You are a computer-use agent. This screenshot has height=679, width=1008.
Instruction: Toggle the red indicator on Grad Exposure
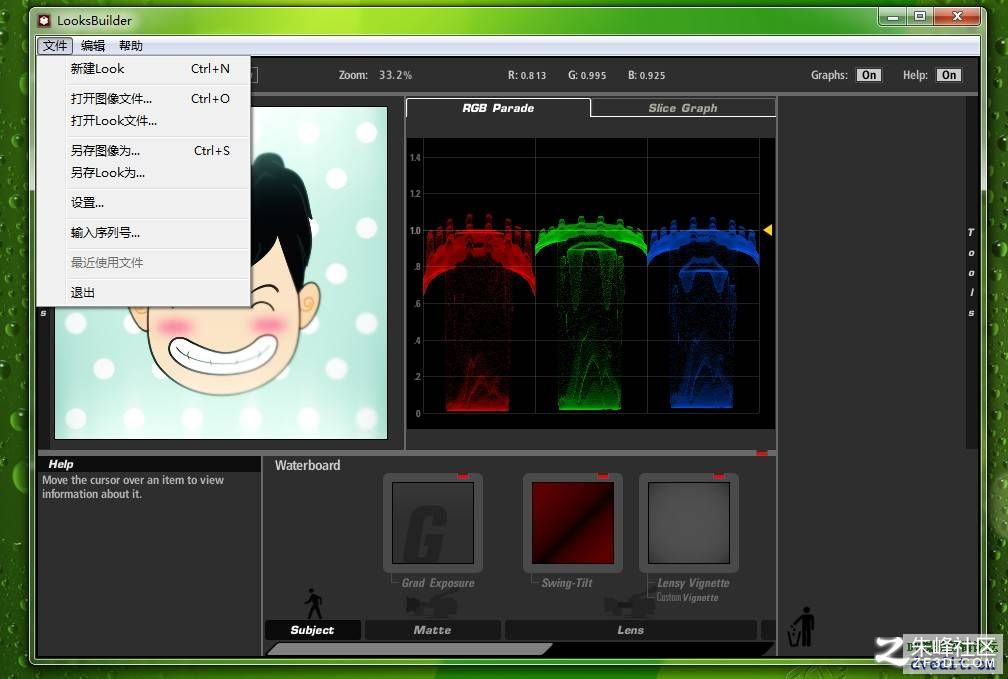463,476
